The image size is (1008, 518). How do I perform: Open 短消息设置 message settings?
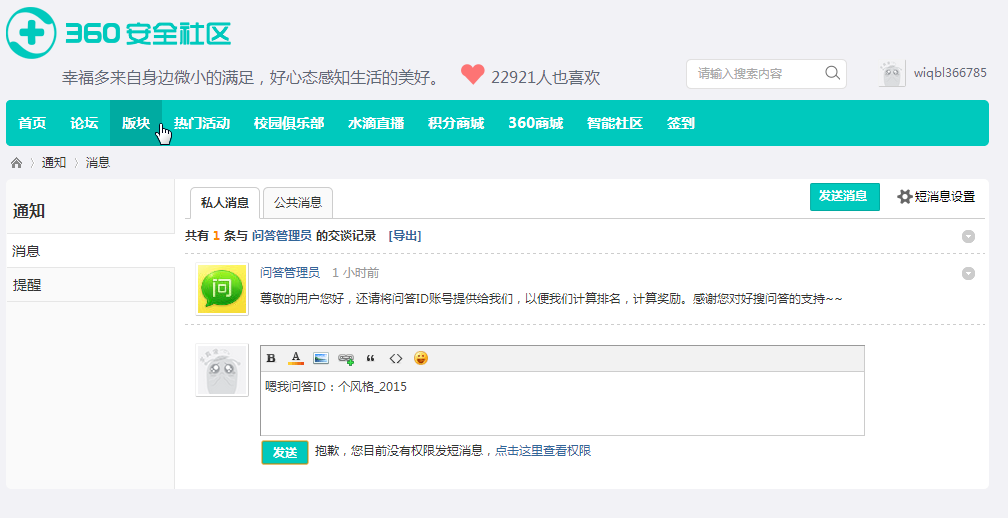tap(936, 197)
